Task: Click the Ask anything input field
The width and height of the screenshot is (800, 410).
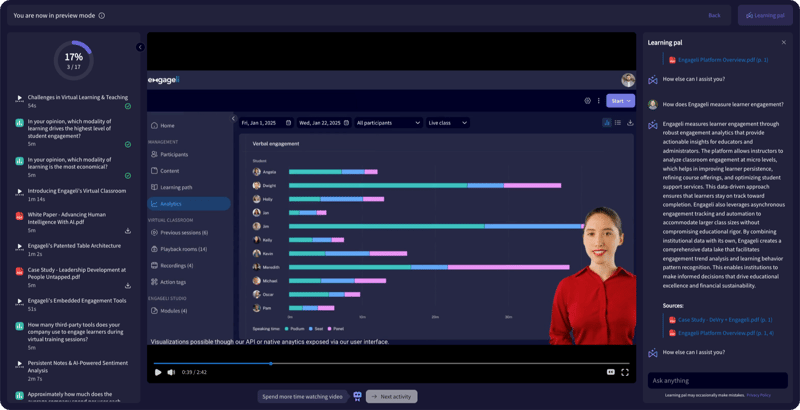Action: pos(718,380)
